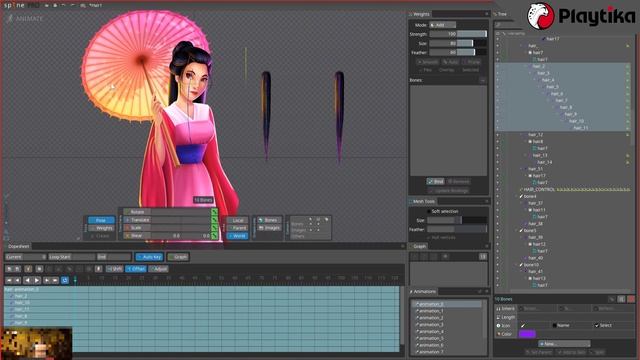The width and height of the screenshot is (640, 360).
Task: Toggle visibility dot for bone4 row
Action: coord(498,196)
